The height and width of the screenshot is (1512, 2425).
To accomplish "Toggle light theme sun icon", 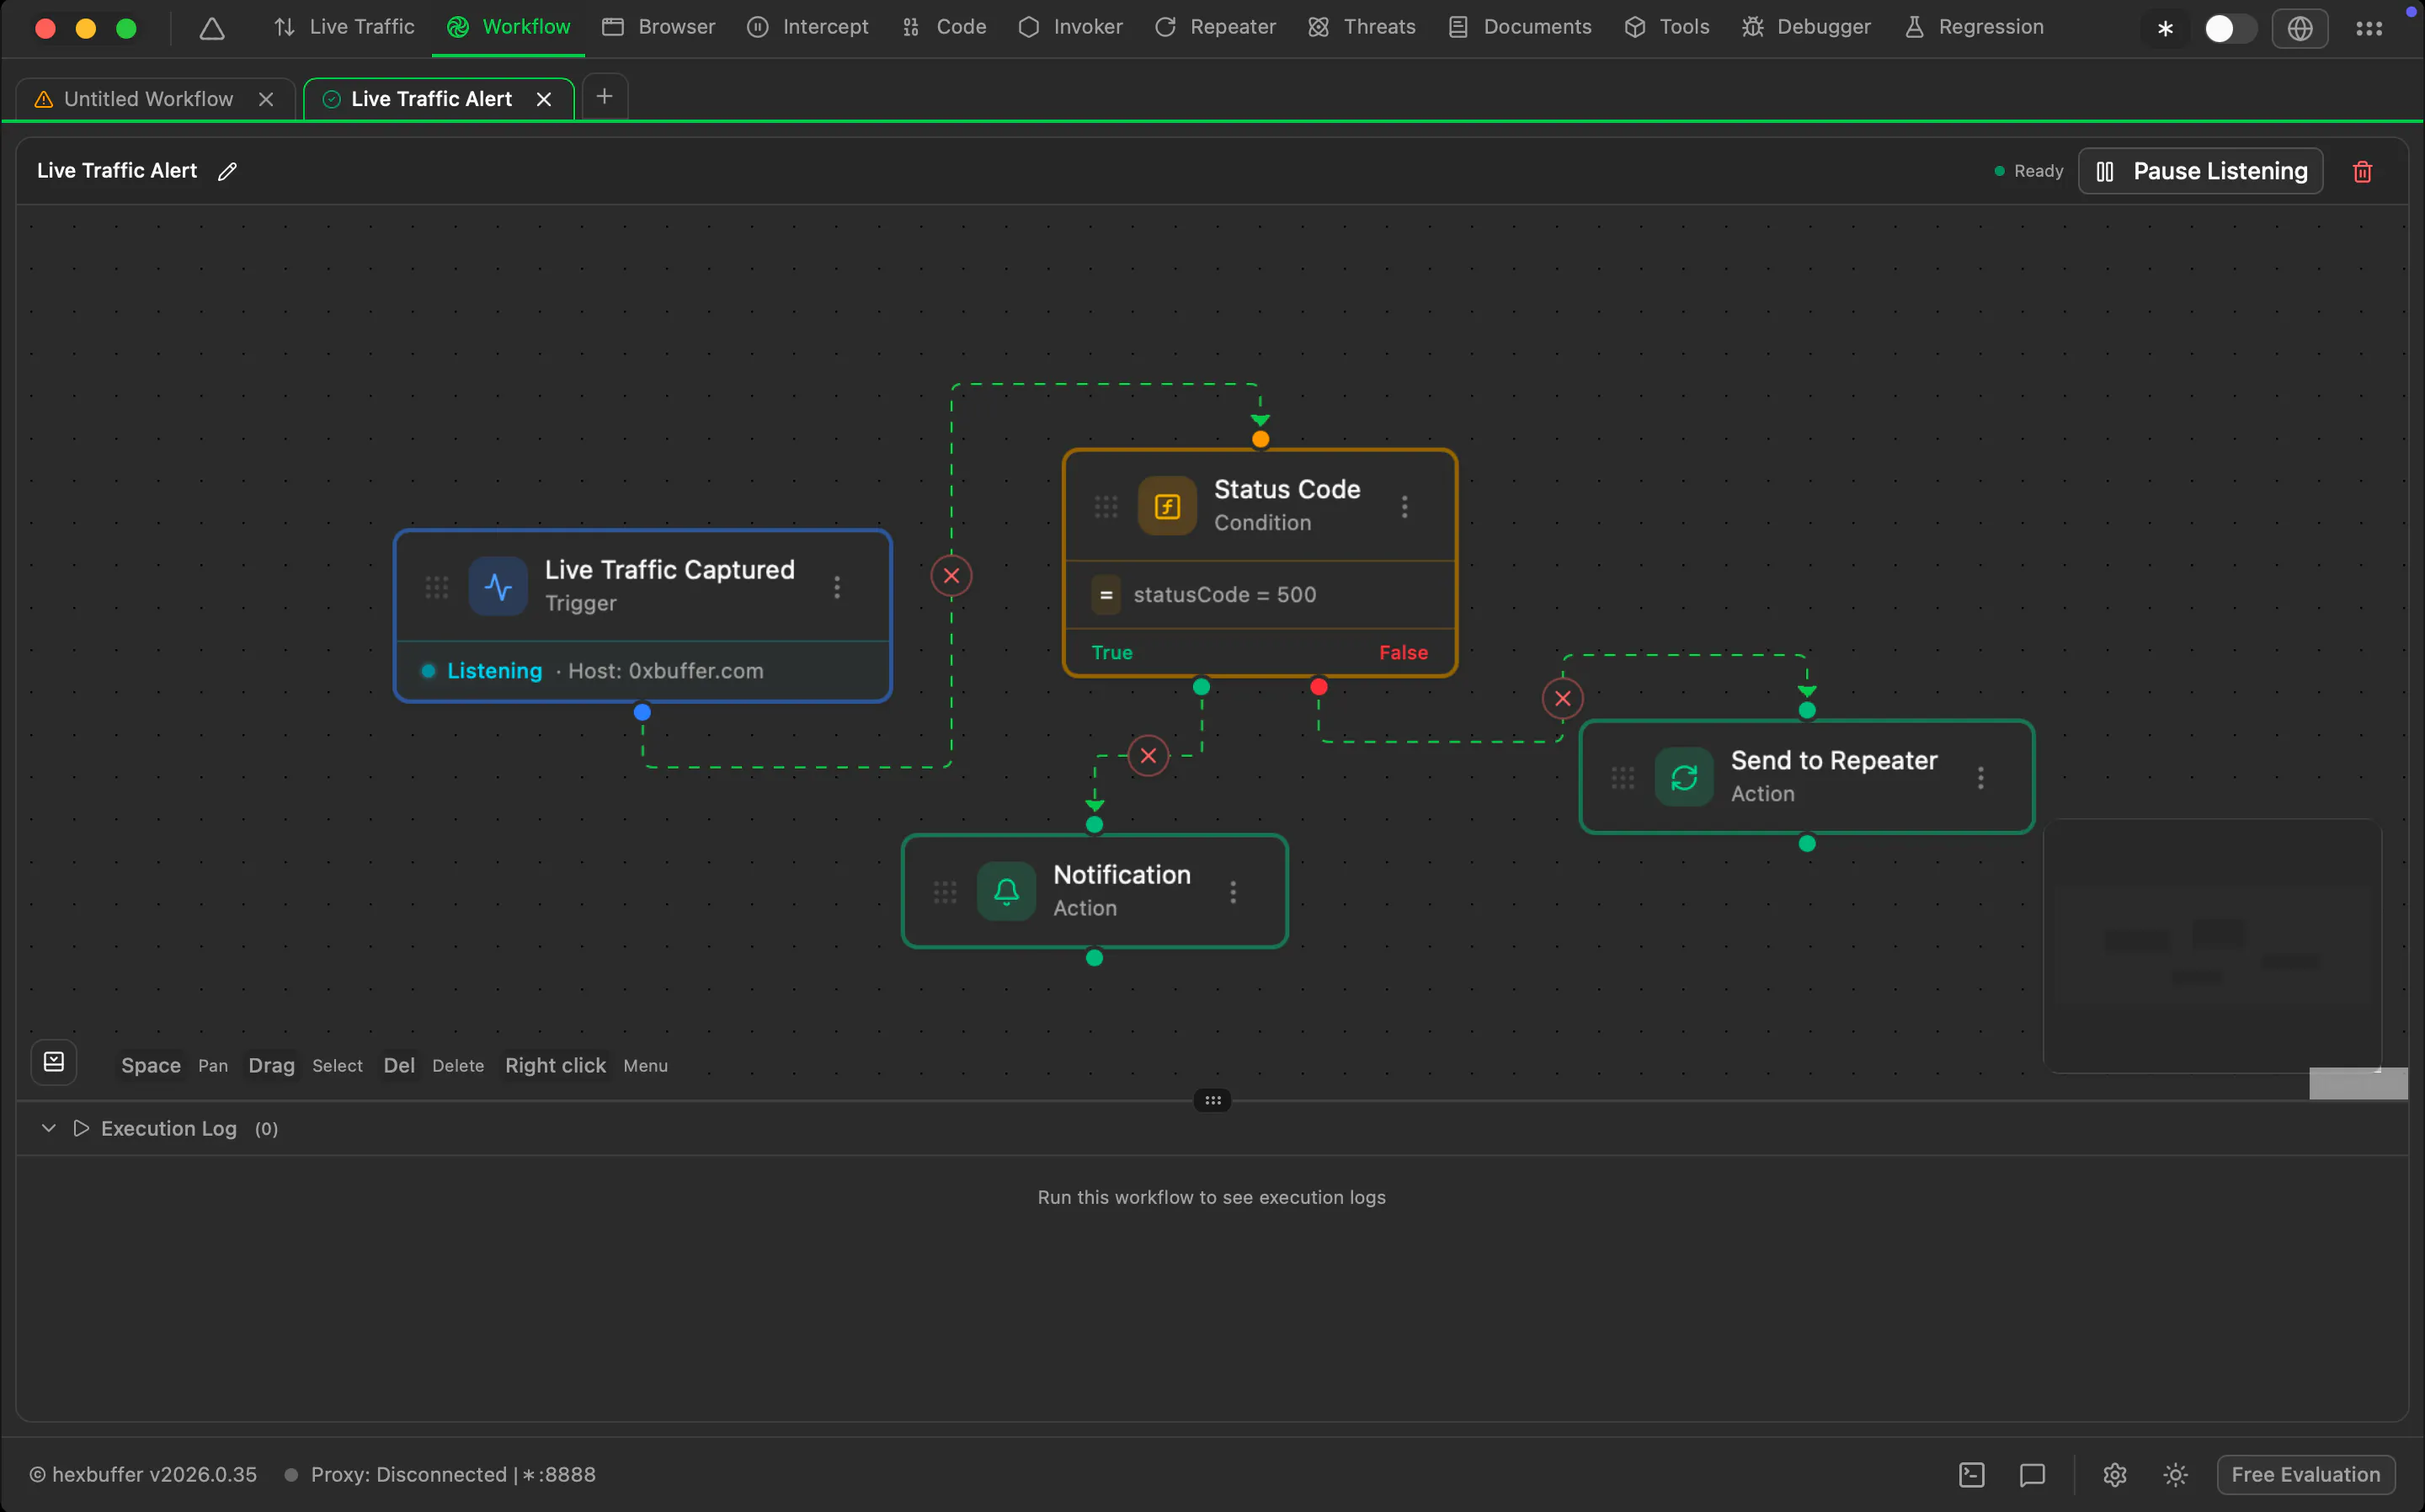I will click(x=2175, y=1475).
